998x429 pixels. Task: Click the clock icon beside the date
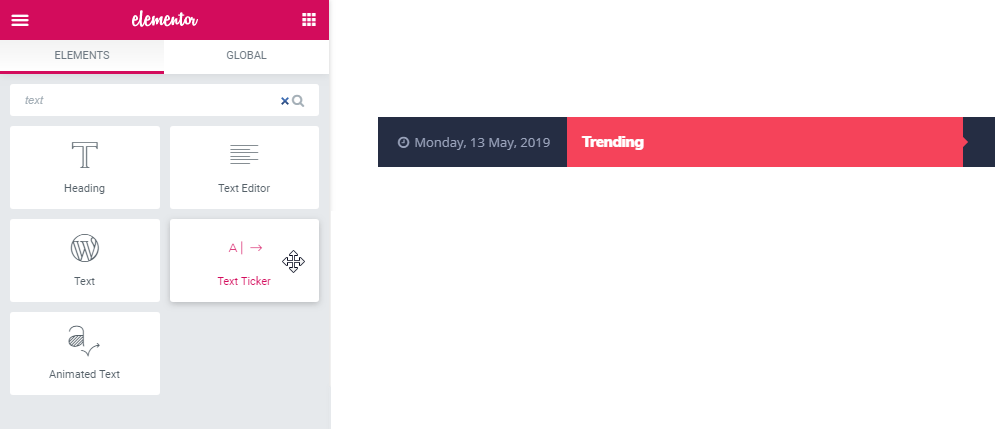[403, 142]
